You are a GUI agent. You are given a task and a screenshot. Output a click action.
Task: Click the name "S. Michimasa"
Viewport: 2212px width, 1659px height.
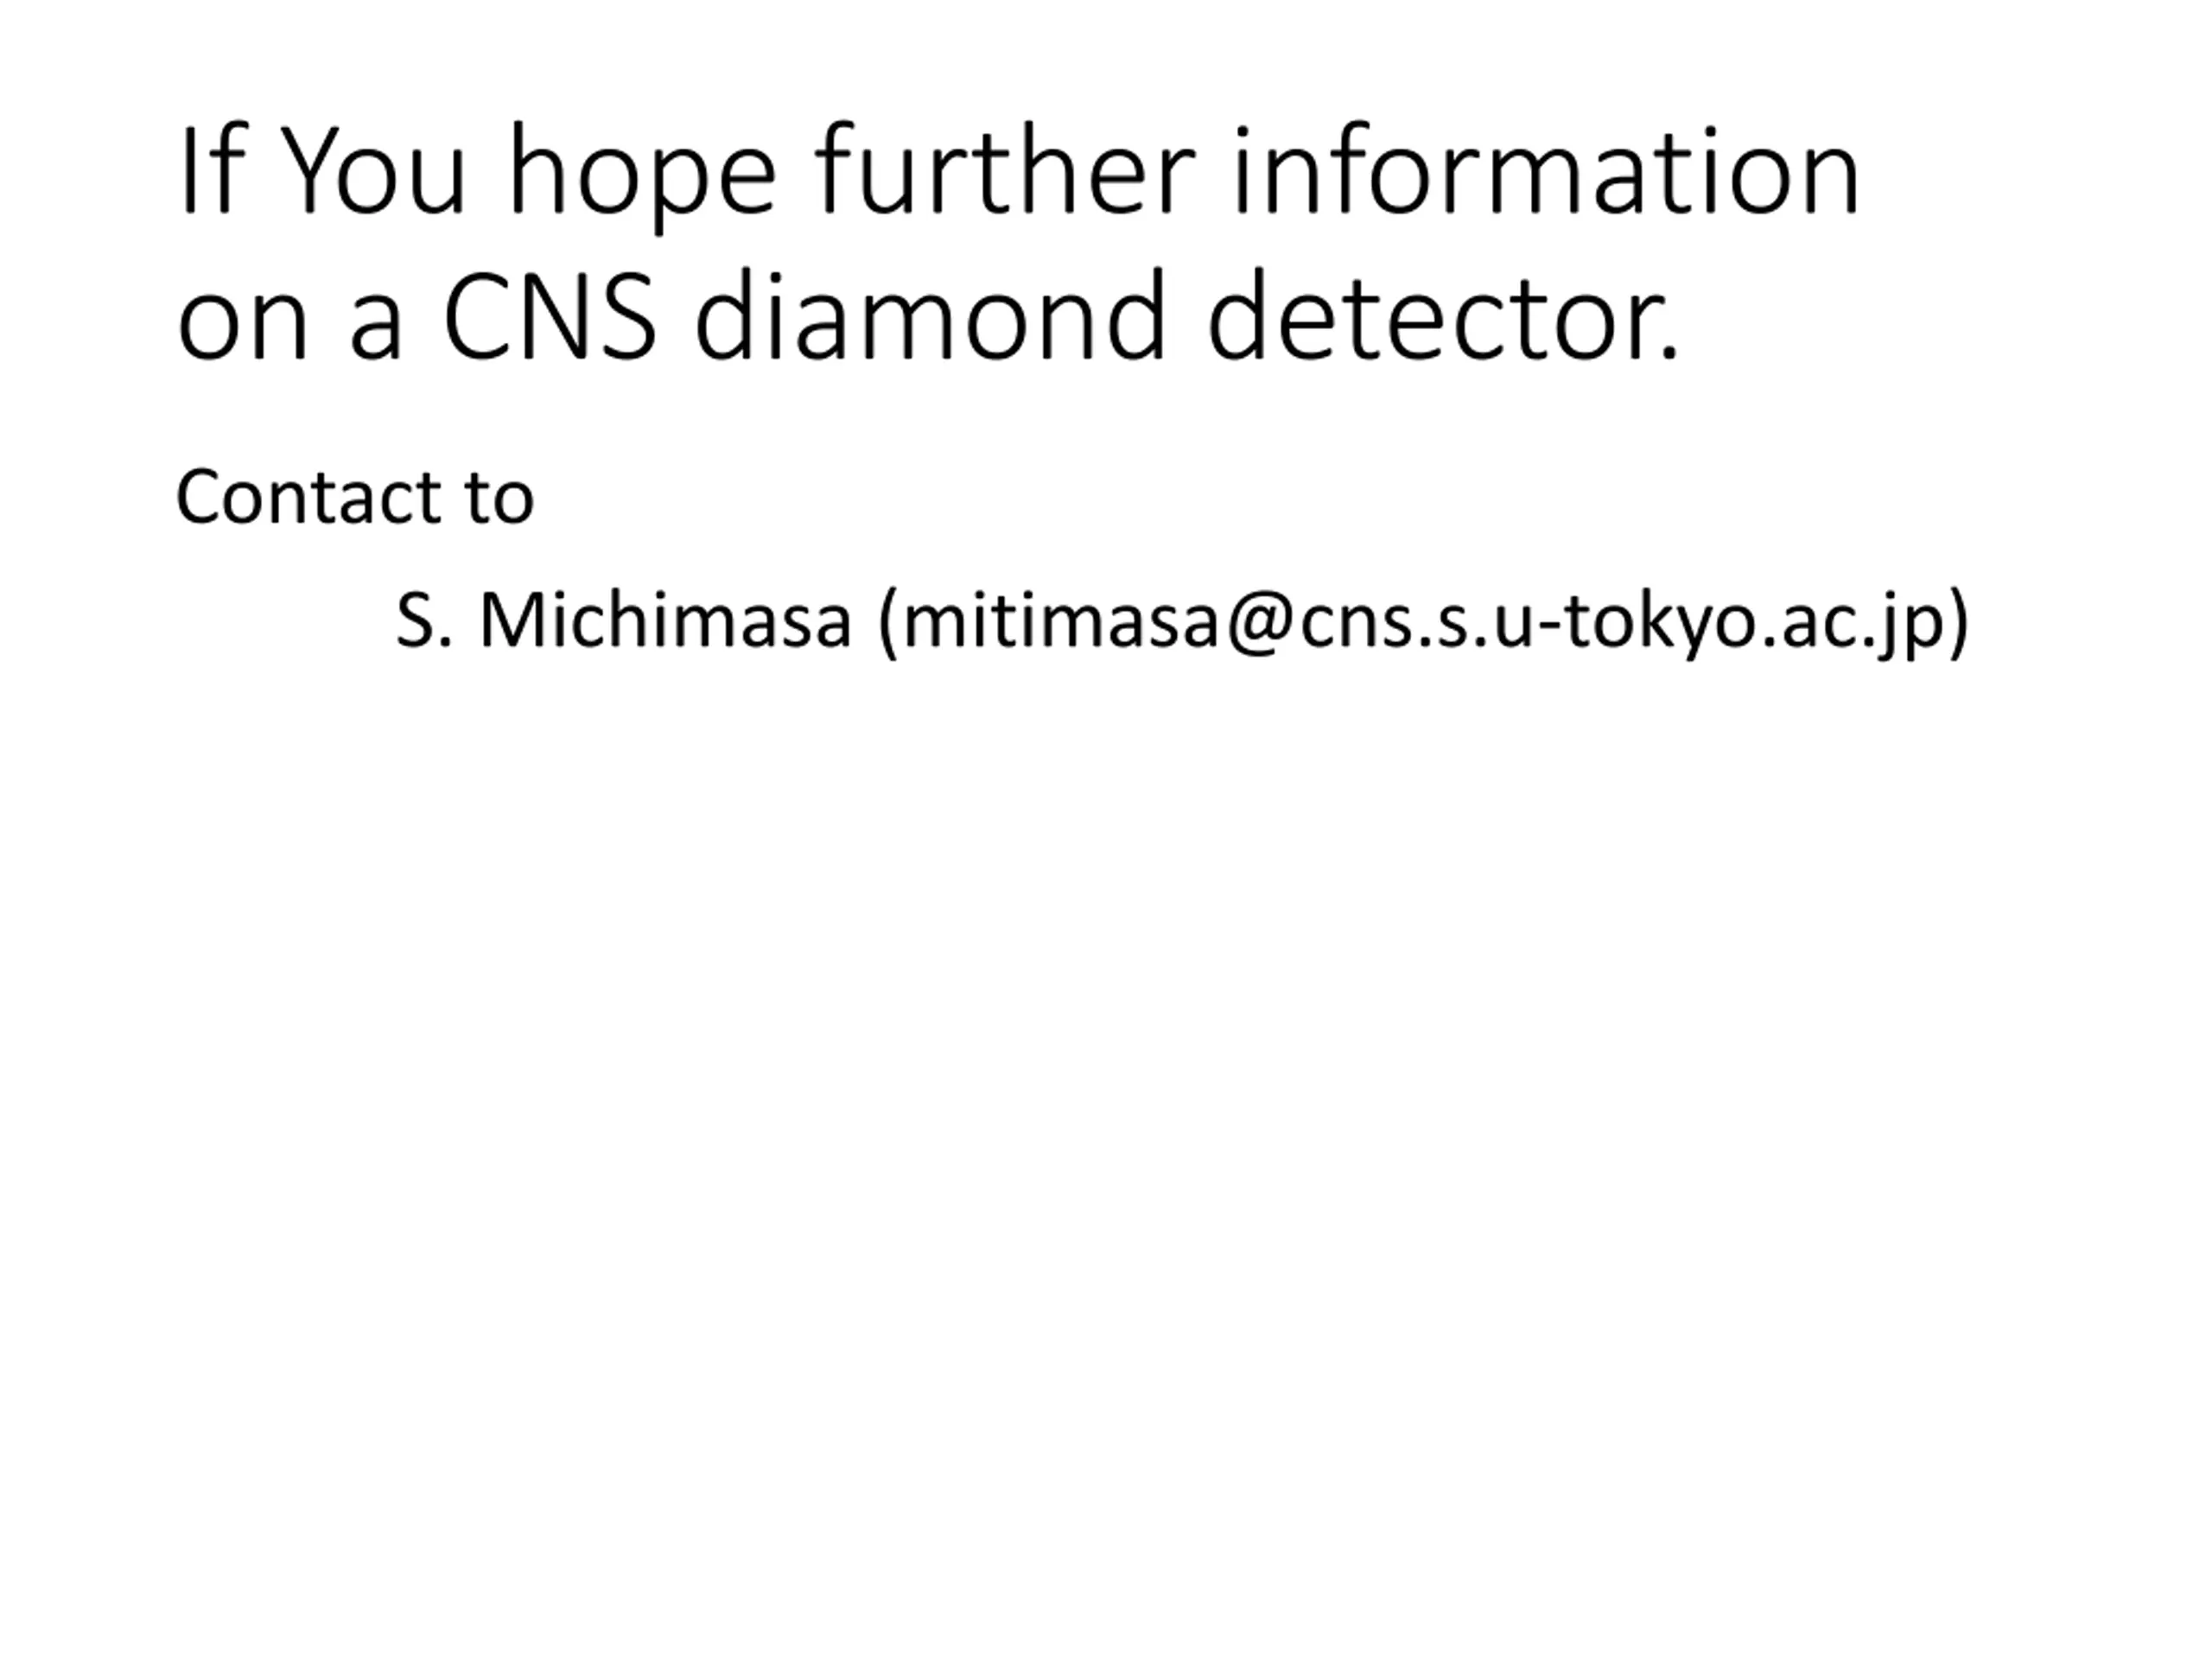[624, 622]
